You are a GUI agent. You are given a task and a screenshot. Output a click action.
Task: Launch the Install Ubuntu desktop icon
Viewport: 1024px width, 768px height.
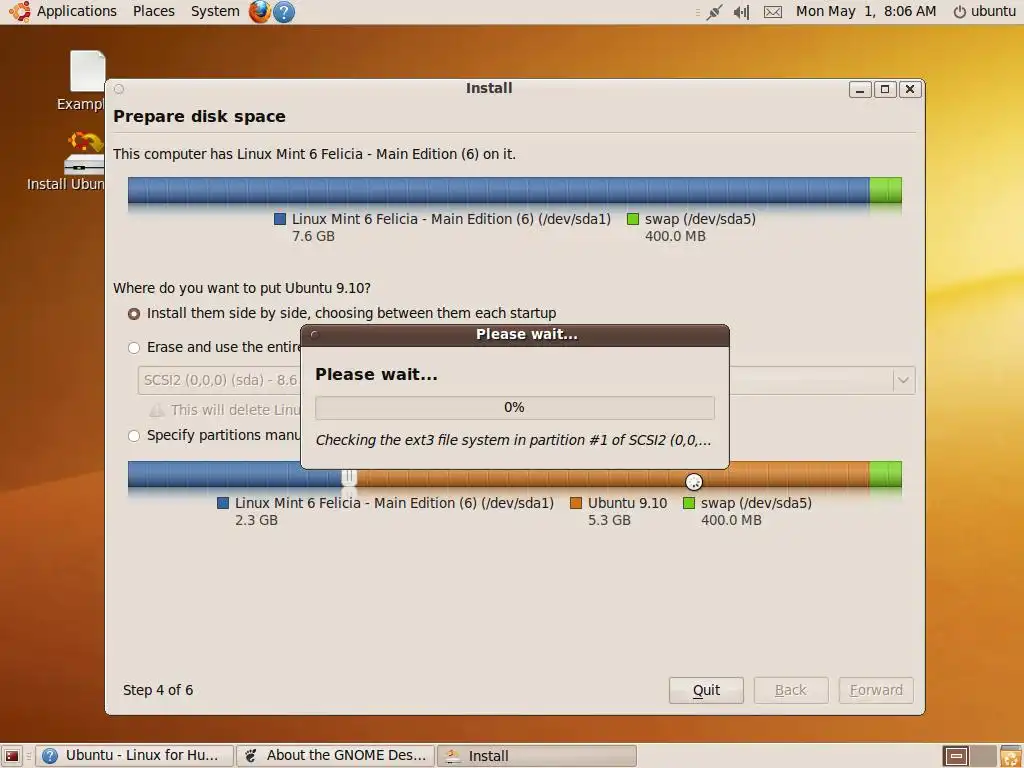[x=84, y=161]
